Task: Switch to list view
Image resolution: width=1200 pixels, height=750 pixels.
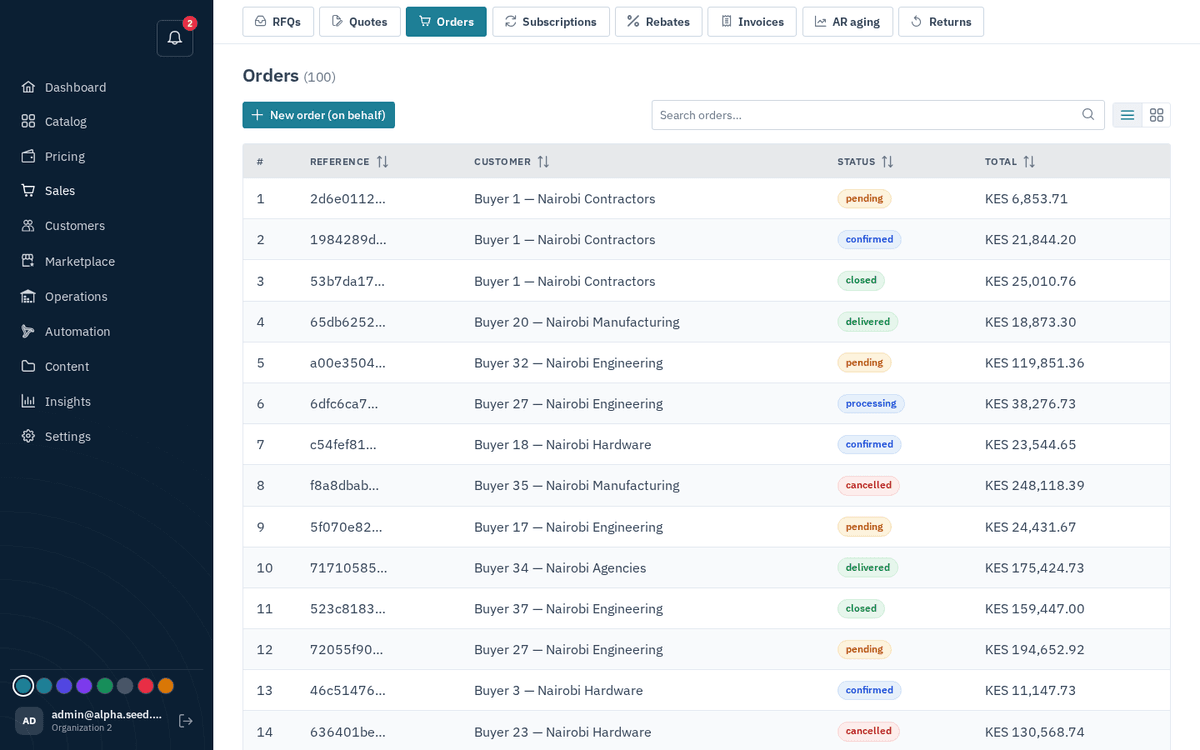Action: click(1127, 115)
